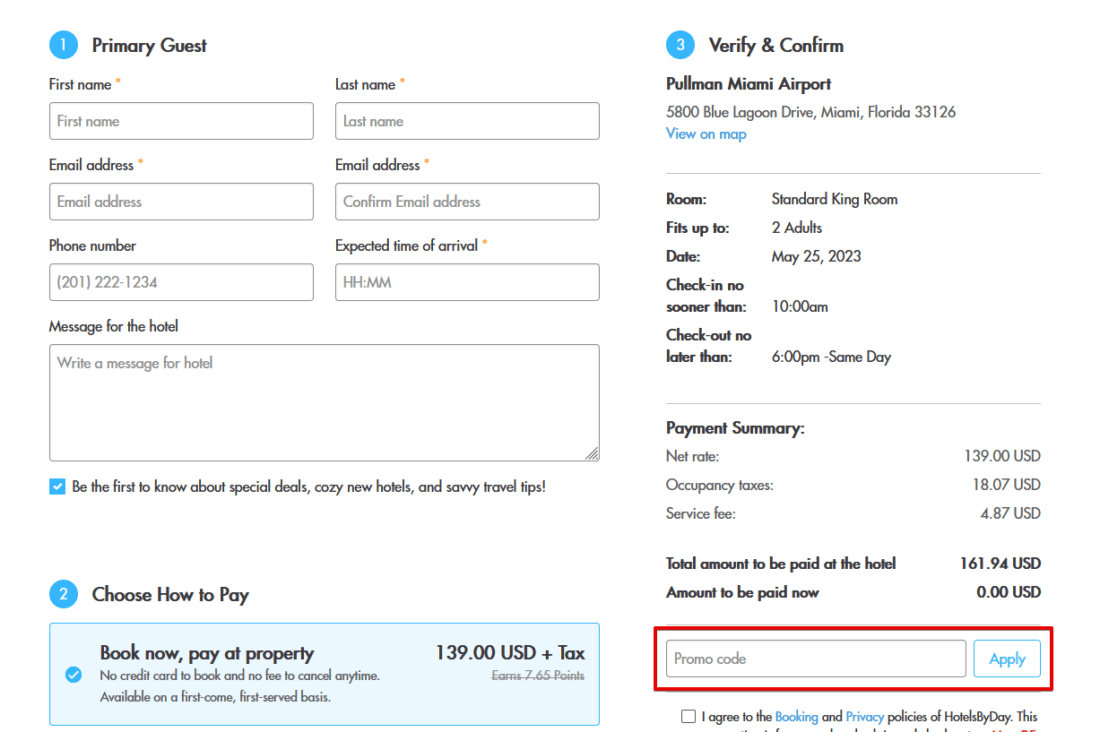This screenshot has width=1100, height=732.
Task: Tick the agree to Booking and Privacy policies checkbox
Action: (688, 716)
